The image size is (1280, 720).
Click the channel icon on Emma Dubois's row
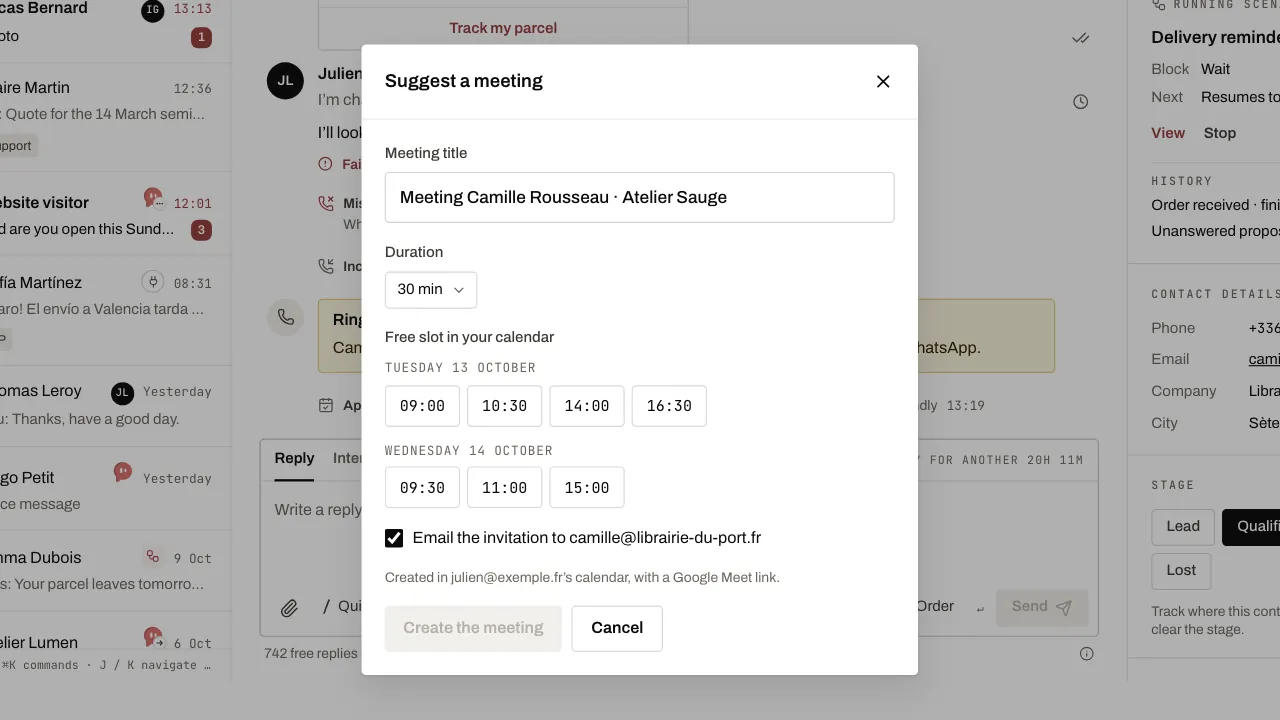152,557
